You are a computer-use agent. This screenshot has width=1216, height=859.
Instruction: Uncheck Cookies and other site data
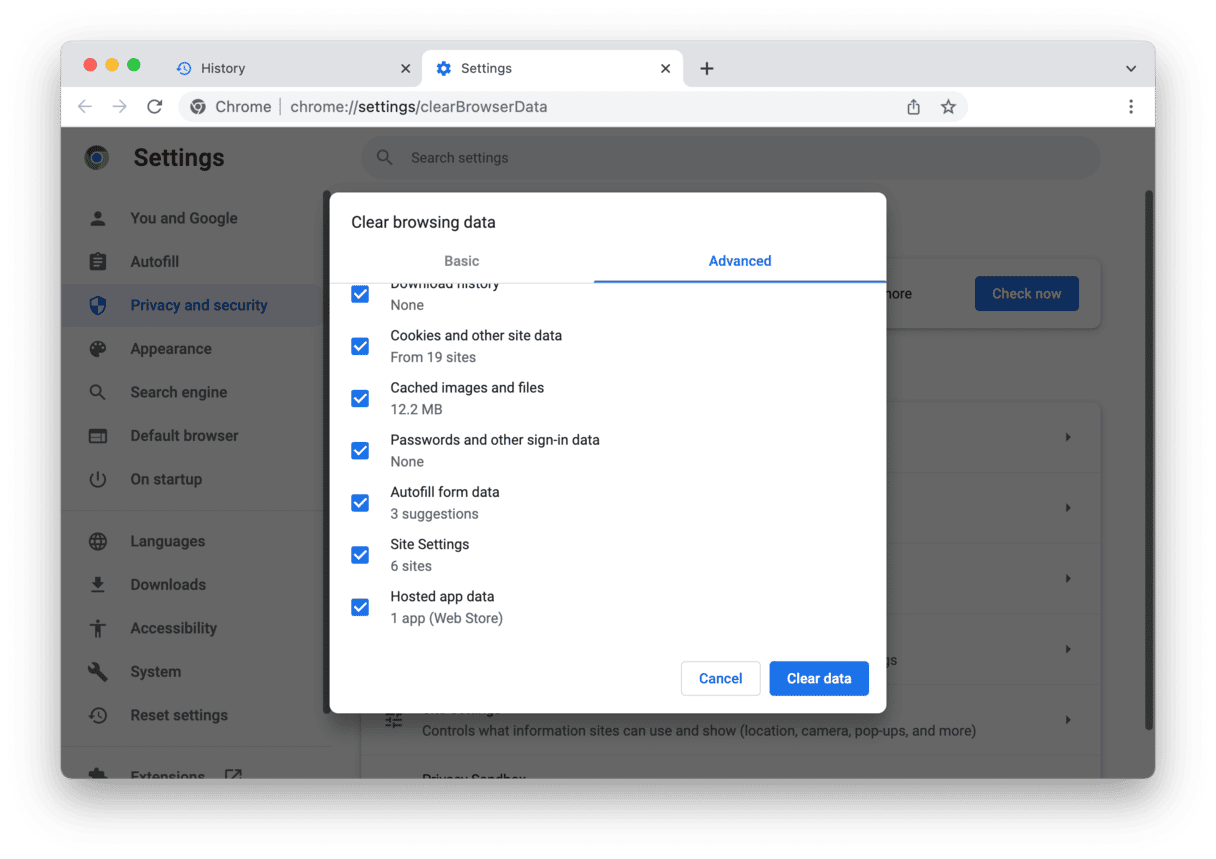pyautogui.click(x=360, y=346)
